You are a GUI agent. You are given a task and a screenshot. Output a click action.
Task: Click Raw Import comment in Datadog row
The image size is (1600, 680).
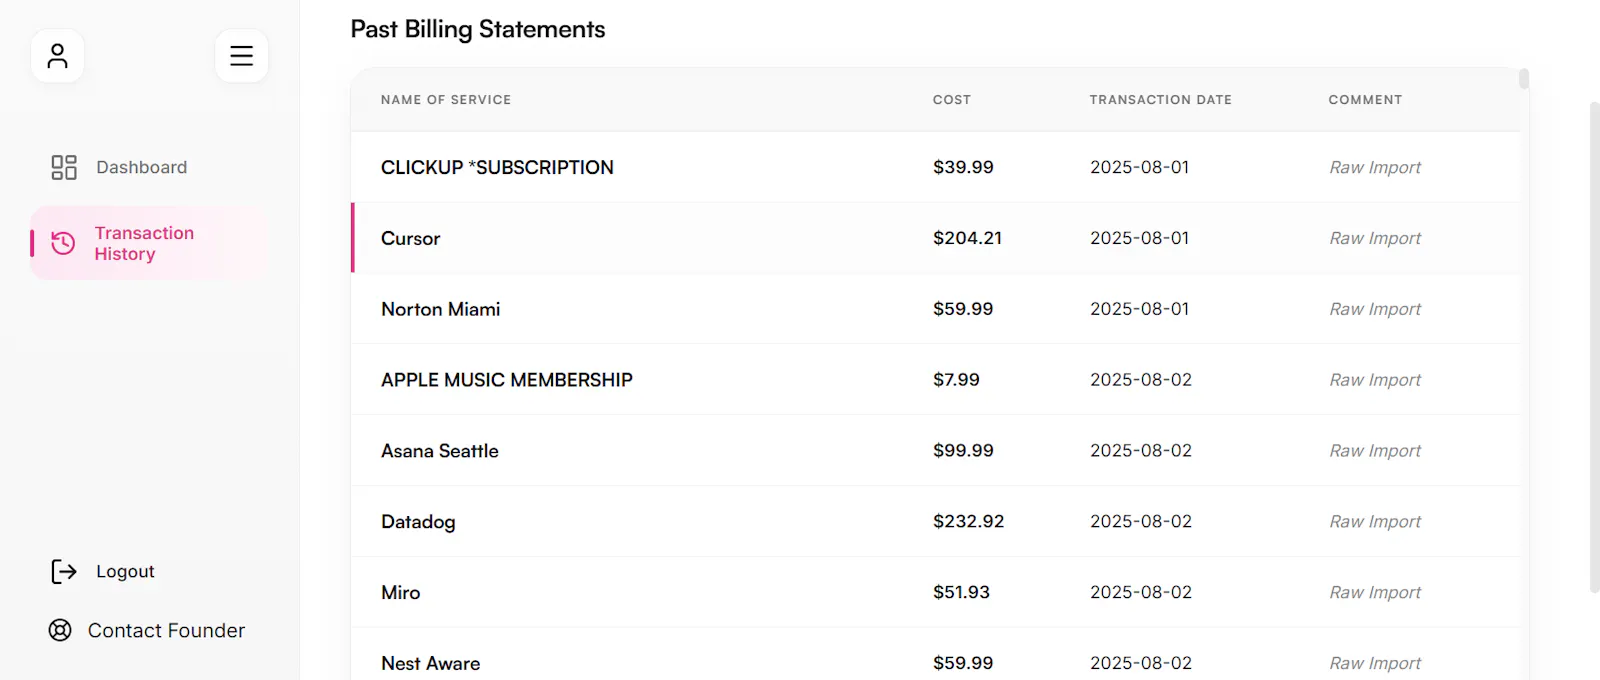point(1375,521)
